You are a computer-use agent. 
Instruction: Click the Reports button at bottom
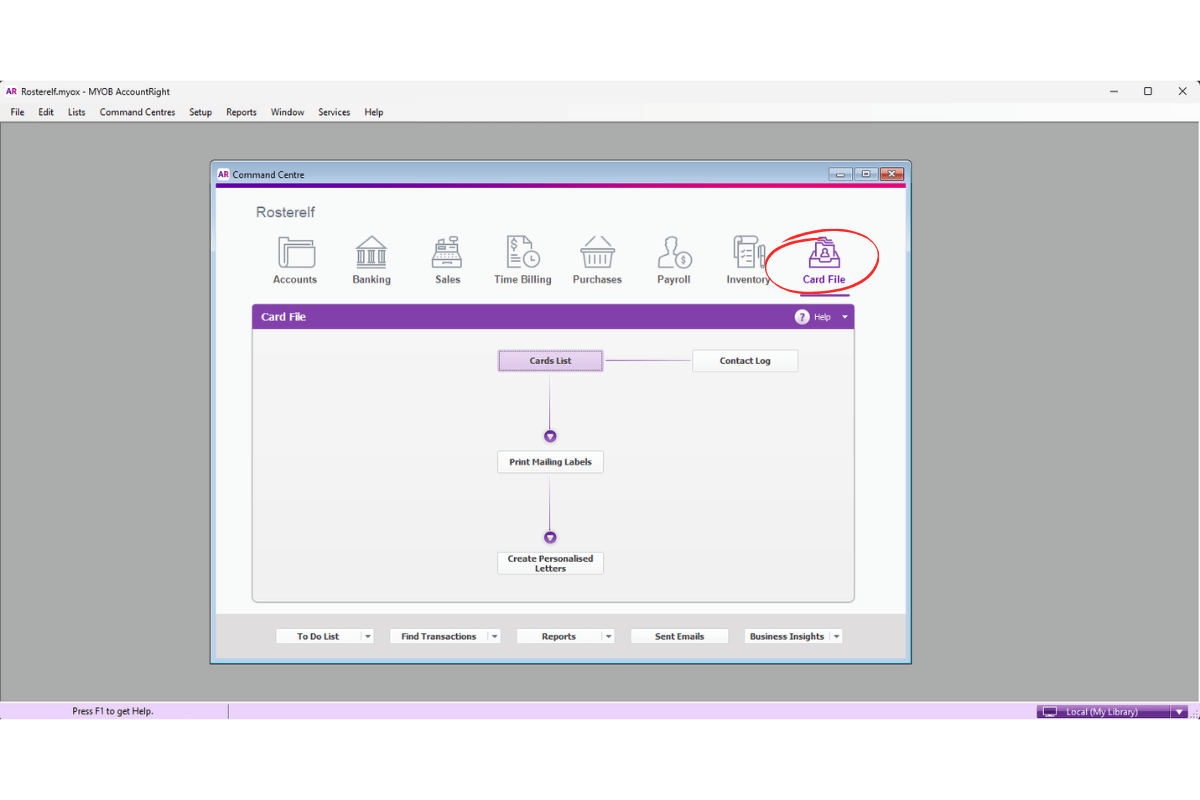[559, 636]
